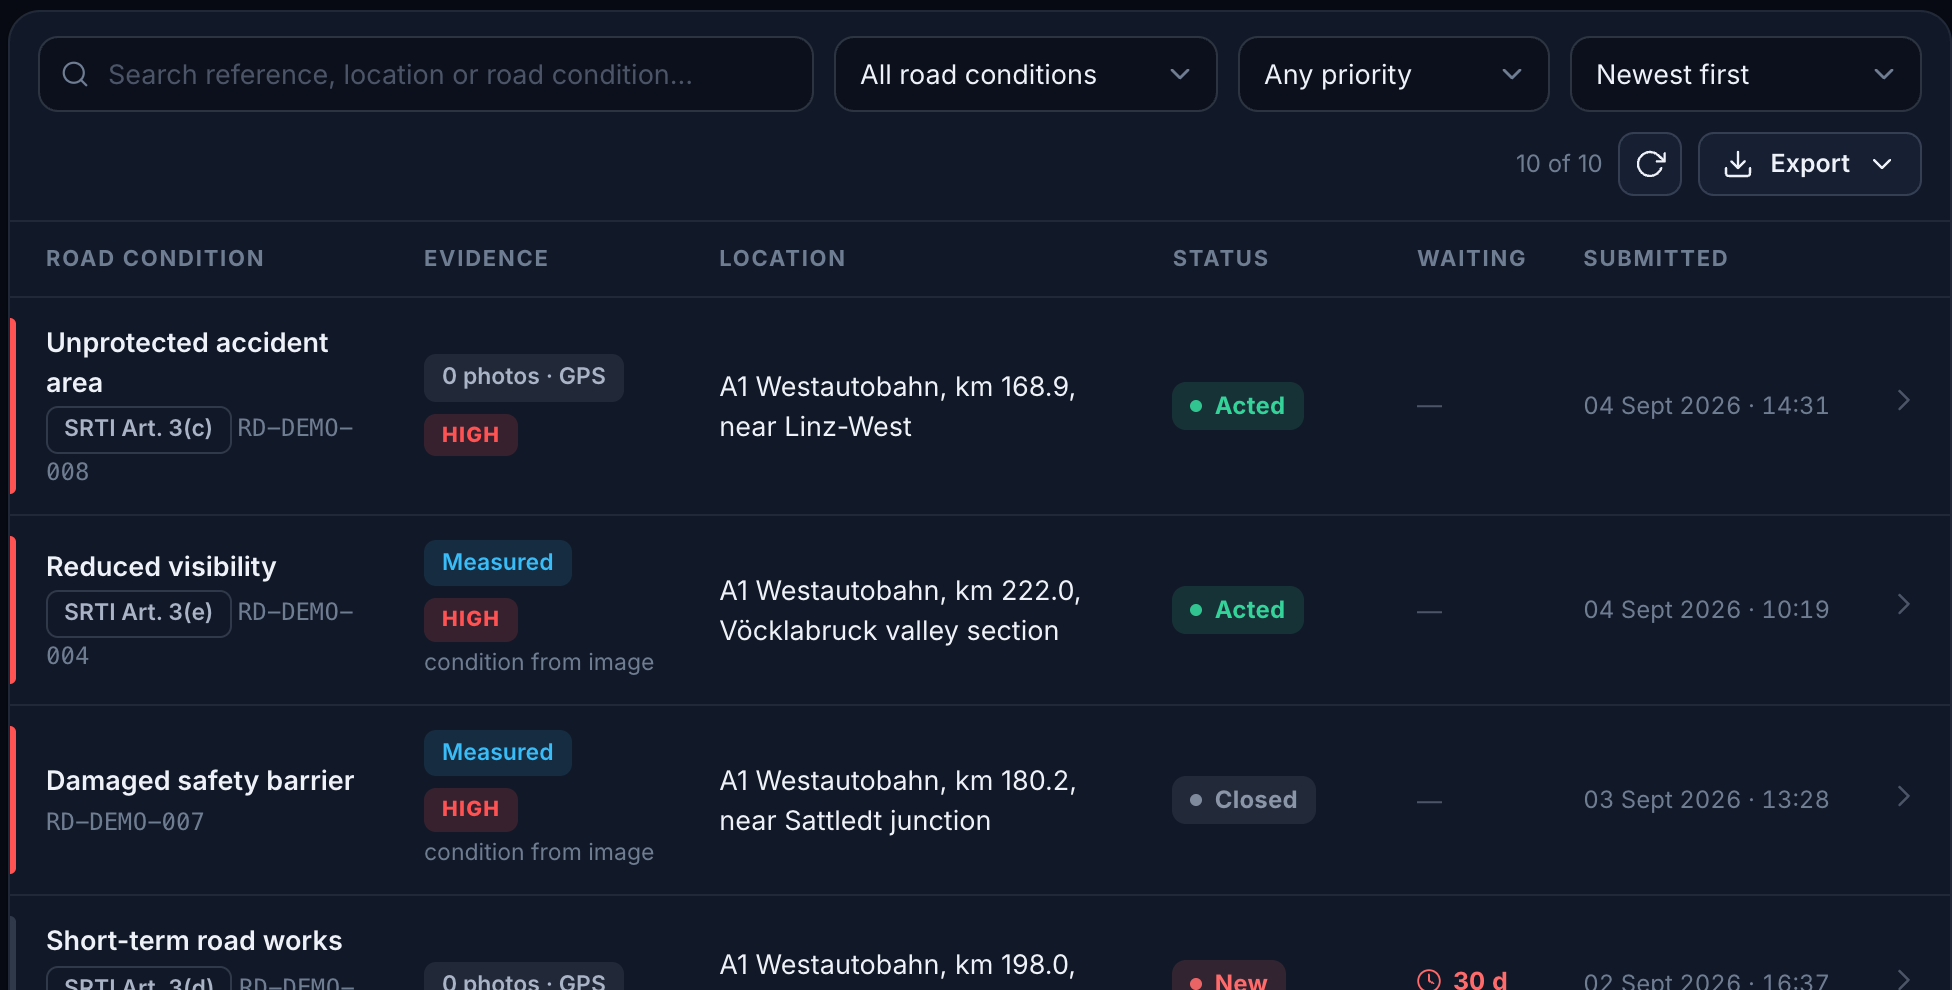1952x990 pixels.
Task: Click Measured badge in Damaged safety barrier row
Action: (498, 753)
